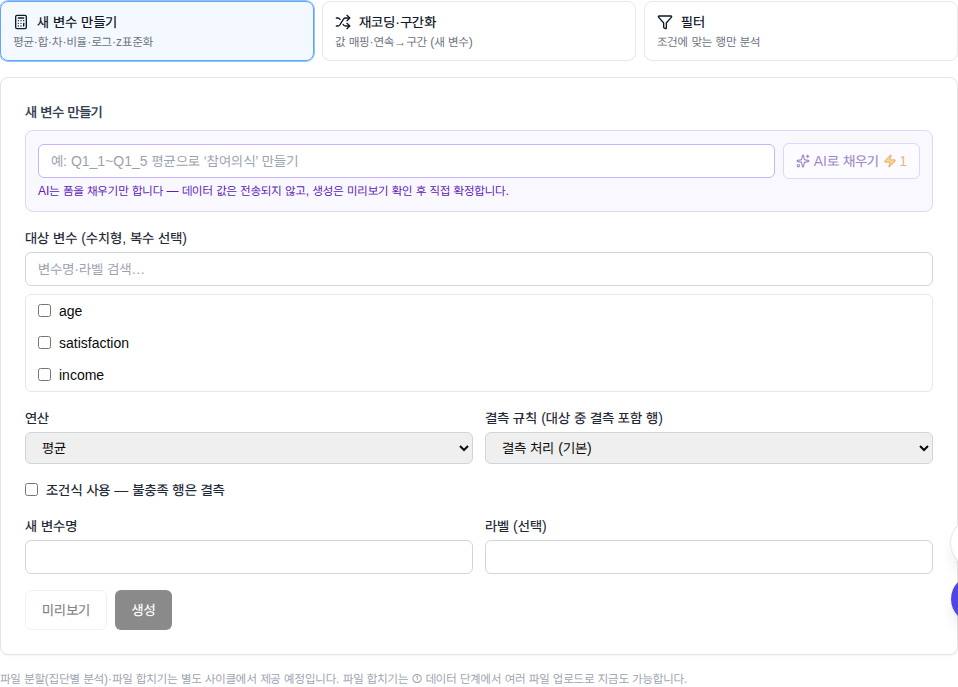Check the age variable checkbox
Viewport: 958px width, 687px height.
point(45,310)
